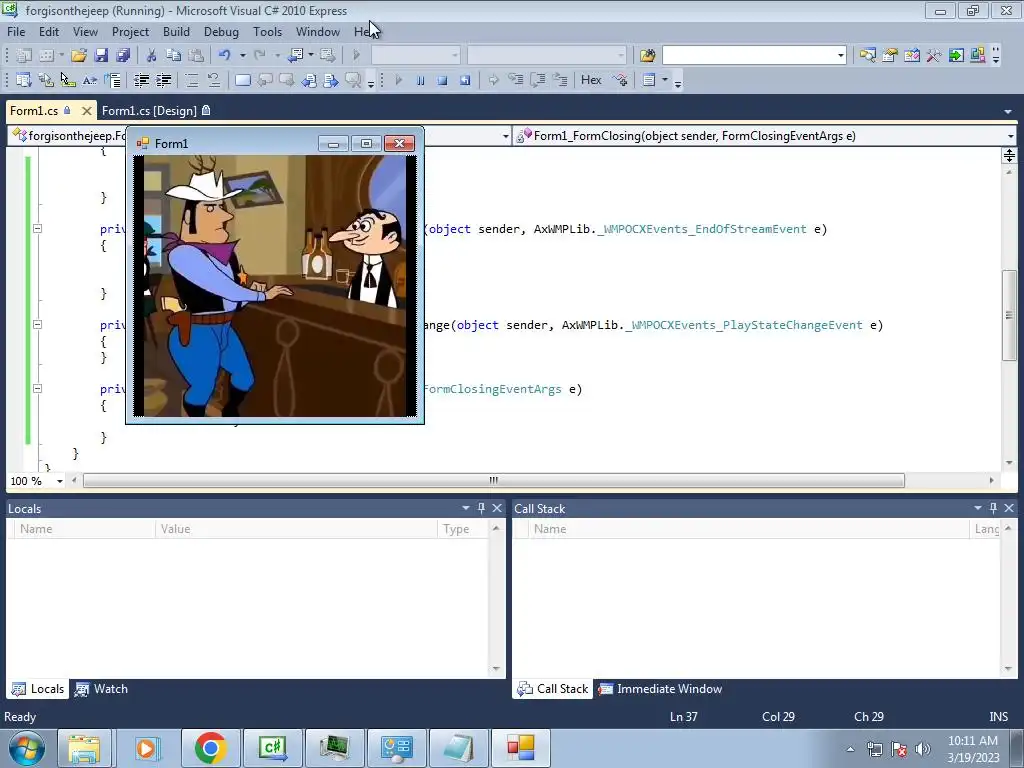Open the File menu
Screen dimensions: 1024x768
click(x=16, y=31)
